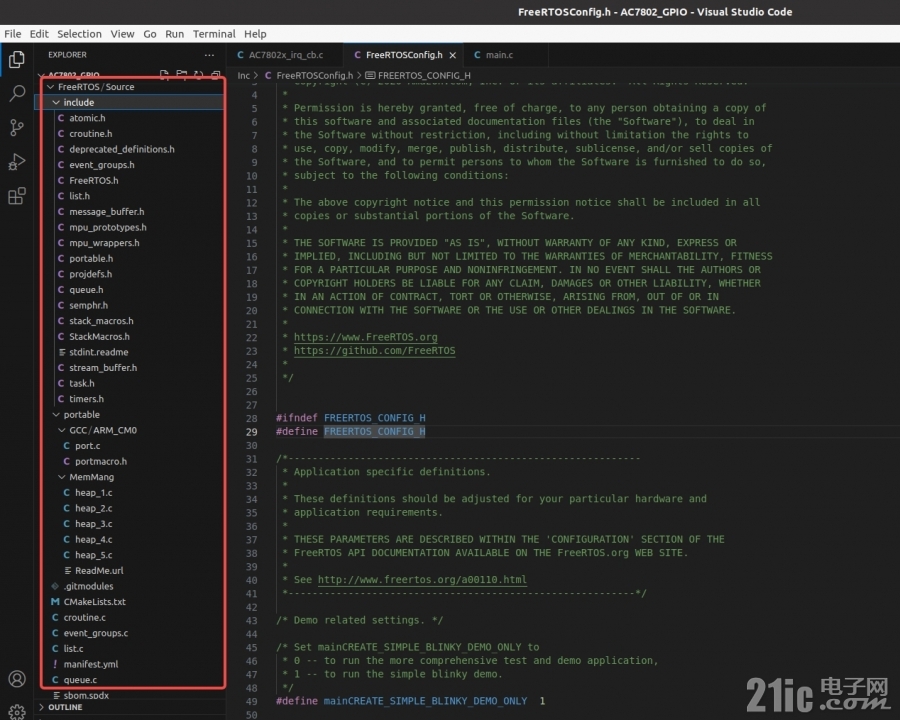The width and height of the screenshot is (900, 720).
Task: Open the Terminal menu
Action: click(x=214, y=34)
